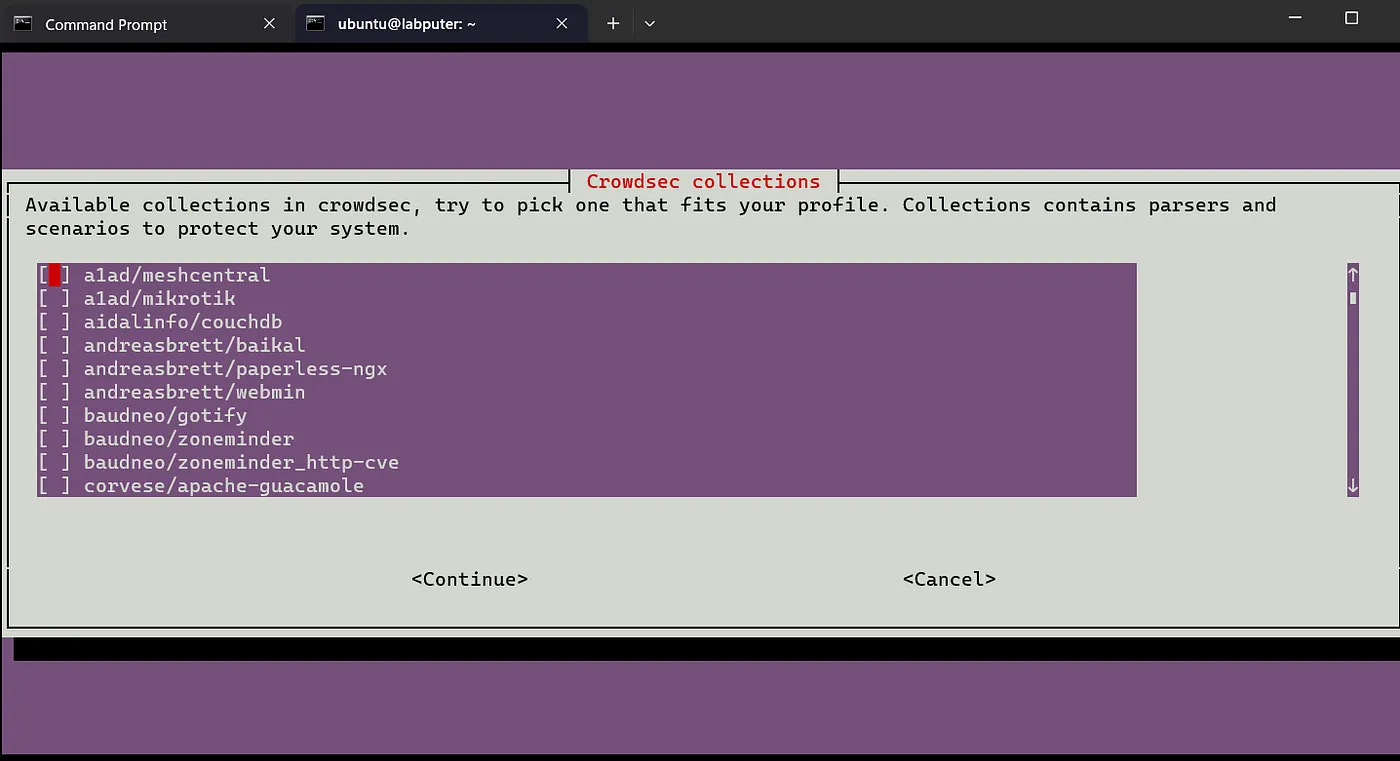Image resolution: width=1400 pixels, height=761 pixels.
Task: Check the andreasbrett/baikal collection
Action: pos(55,345)
